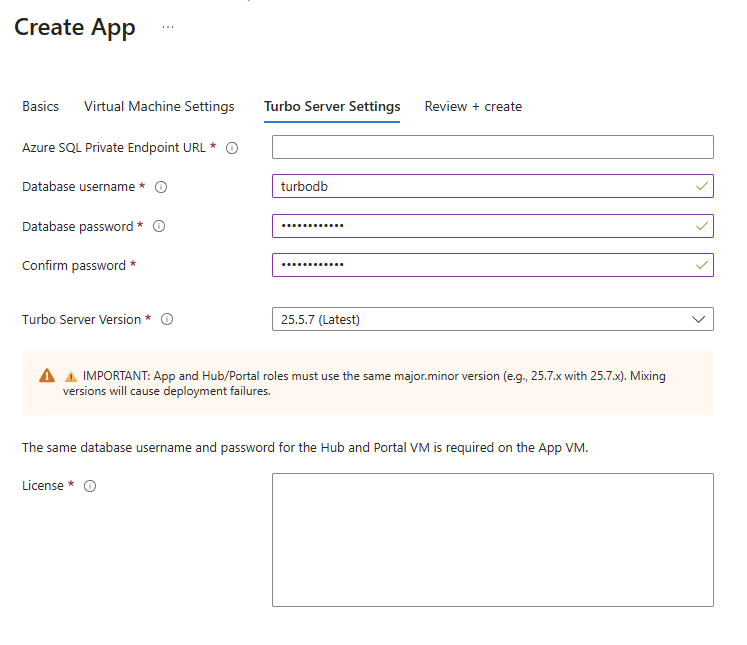
Task: Select the Confirm password input
Action: [x=480, y=265]
